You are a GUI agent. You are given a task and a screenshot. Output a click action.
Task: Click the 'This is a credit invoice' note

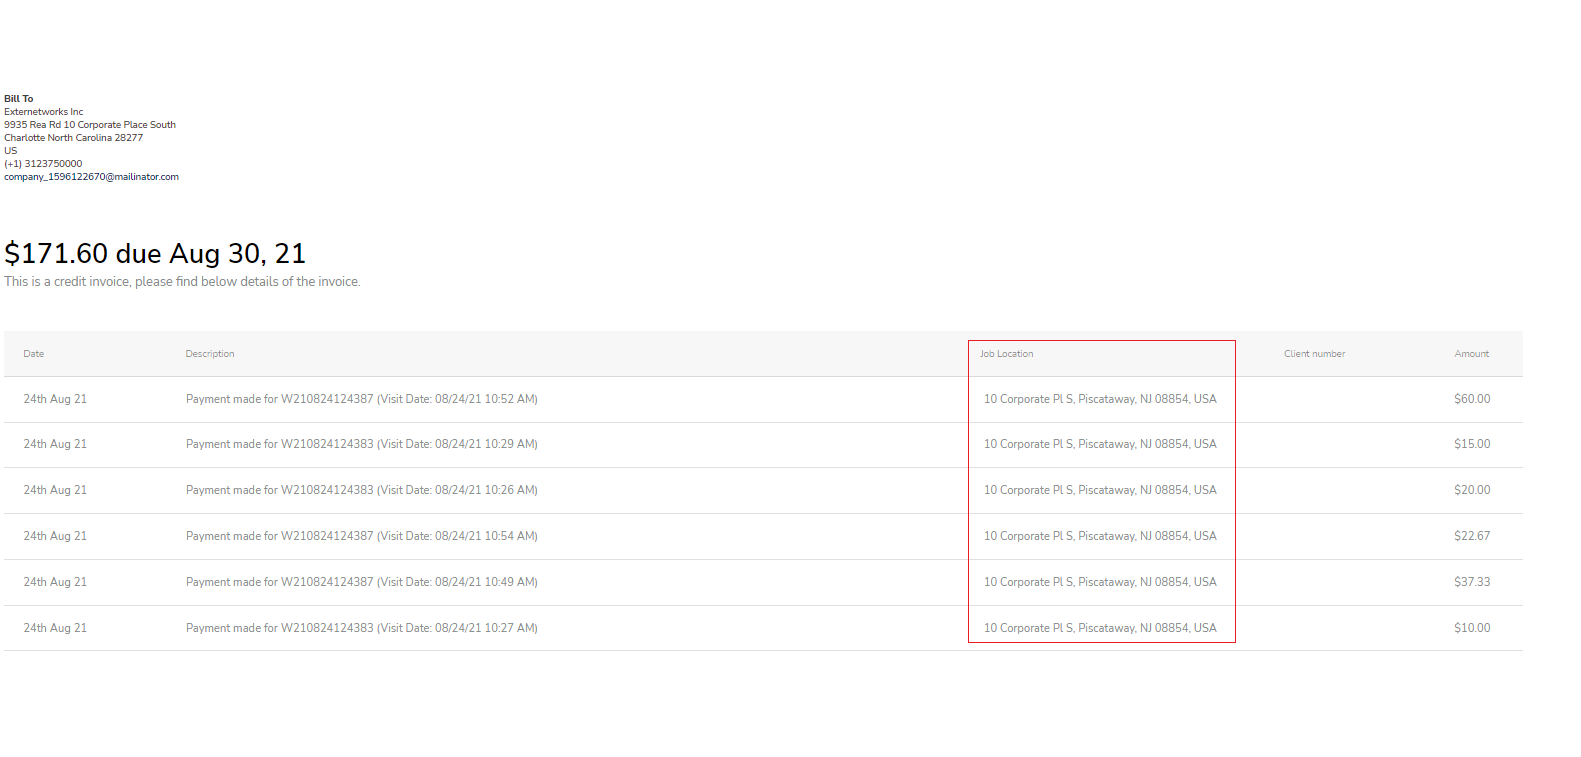pyautogui.click(x=182, y=282)
